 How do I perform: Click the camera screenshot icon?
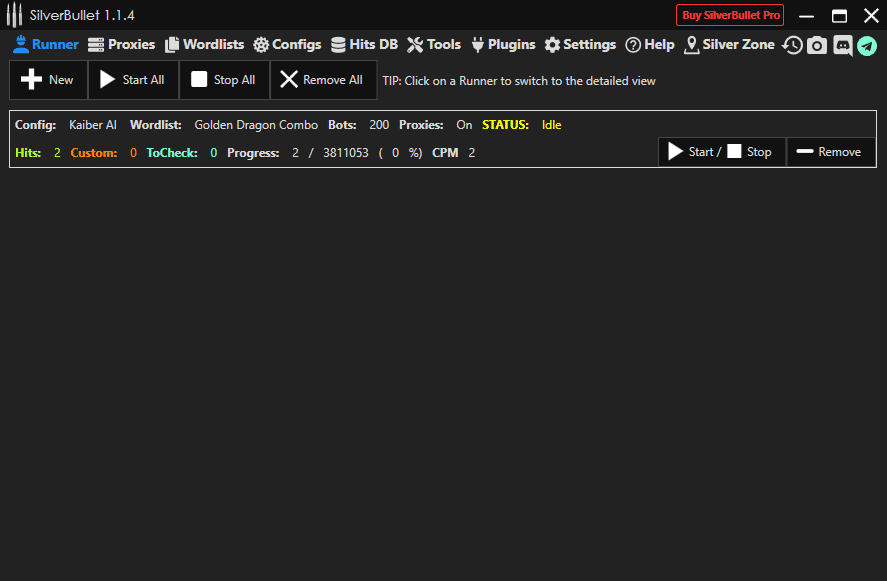817,45
